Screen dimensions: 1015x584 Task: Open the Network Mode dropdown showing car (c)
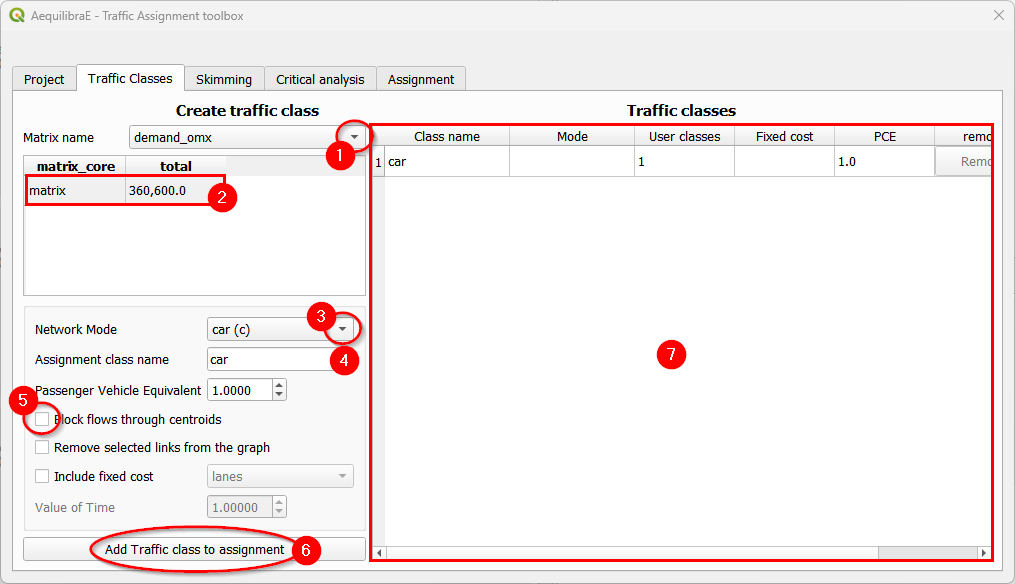(x=344, y=329)
